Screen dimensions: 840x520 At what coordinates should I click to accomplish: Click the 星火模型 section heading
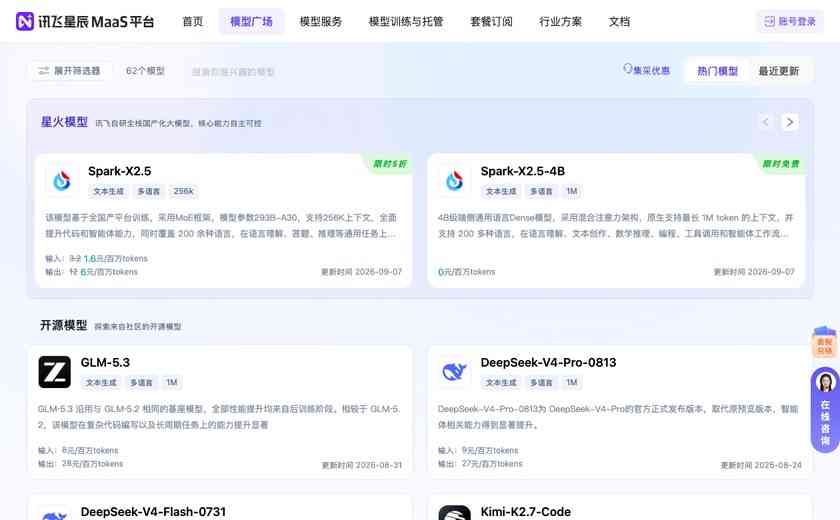click(x=64, y=122)
